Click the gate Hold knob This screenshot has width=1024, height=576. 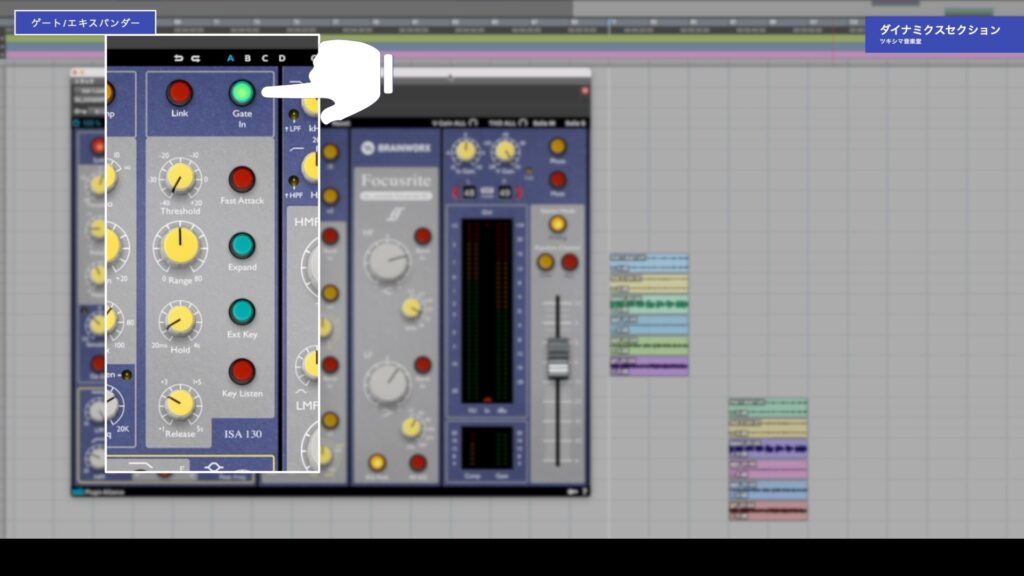point(179,320)
